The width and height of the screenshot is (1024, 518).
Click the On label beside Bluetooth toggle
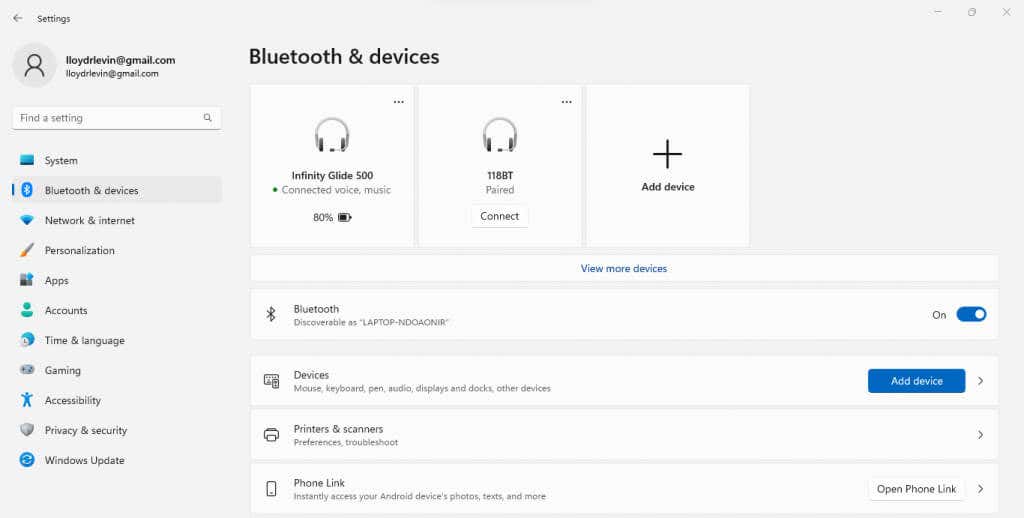point(939,315)
